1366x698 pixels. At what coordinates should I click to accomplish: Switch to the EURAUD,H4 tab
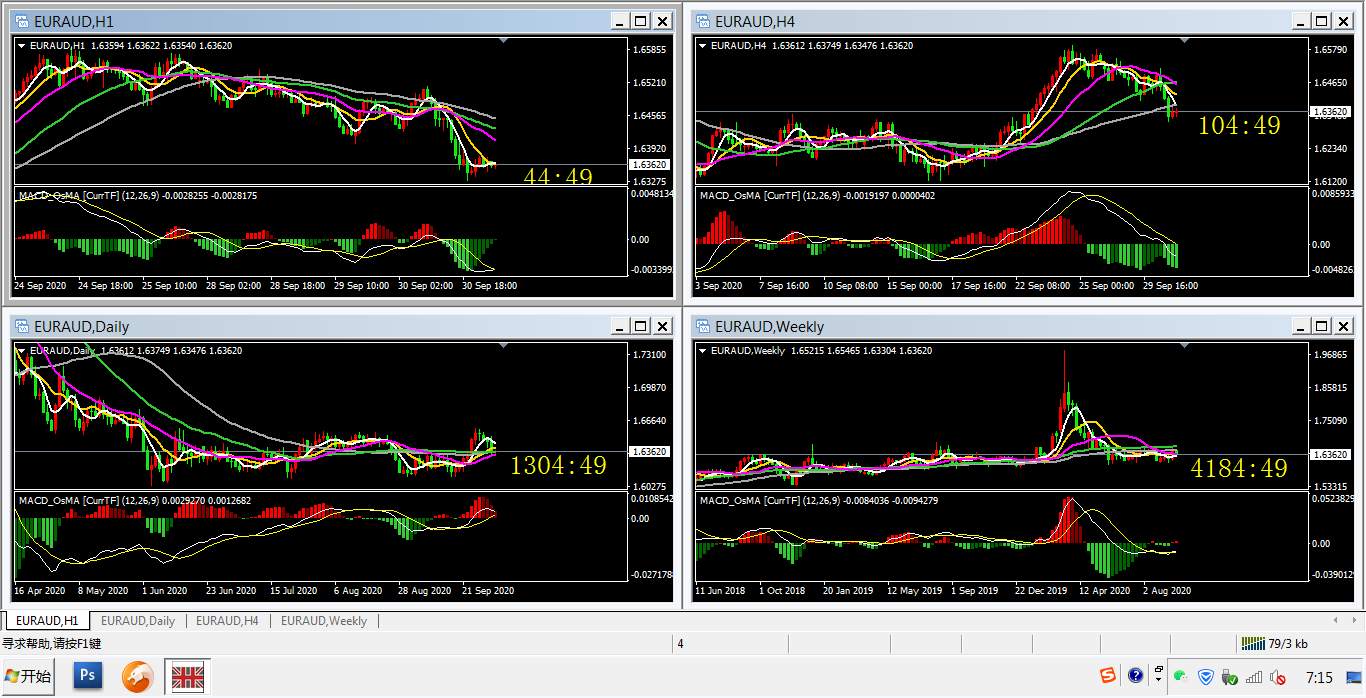point(227,621)
